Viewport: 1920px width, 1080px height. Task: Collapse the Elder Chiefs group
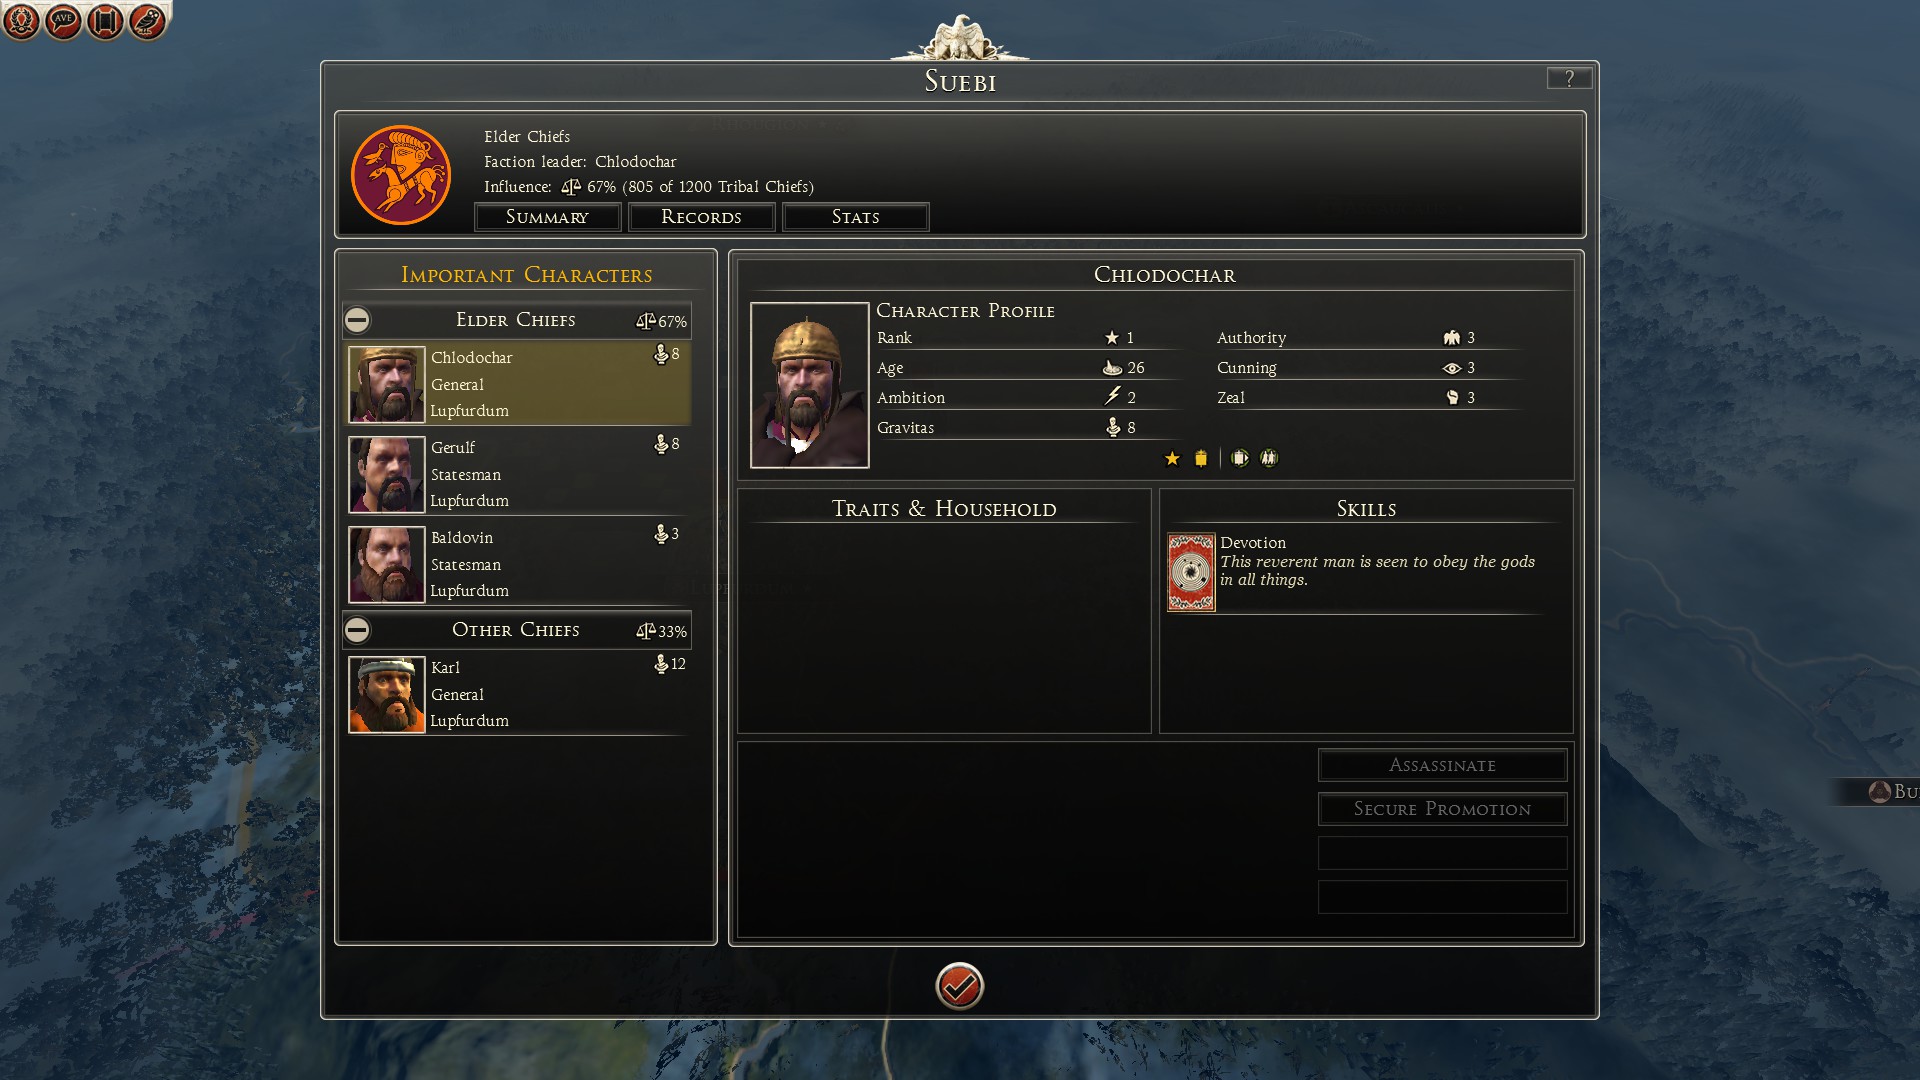tap(357, 320)
